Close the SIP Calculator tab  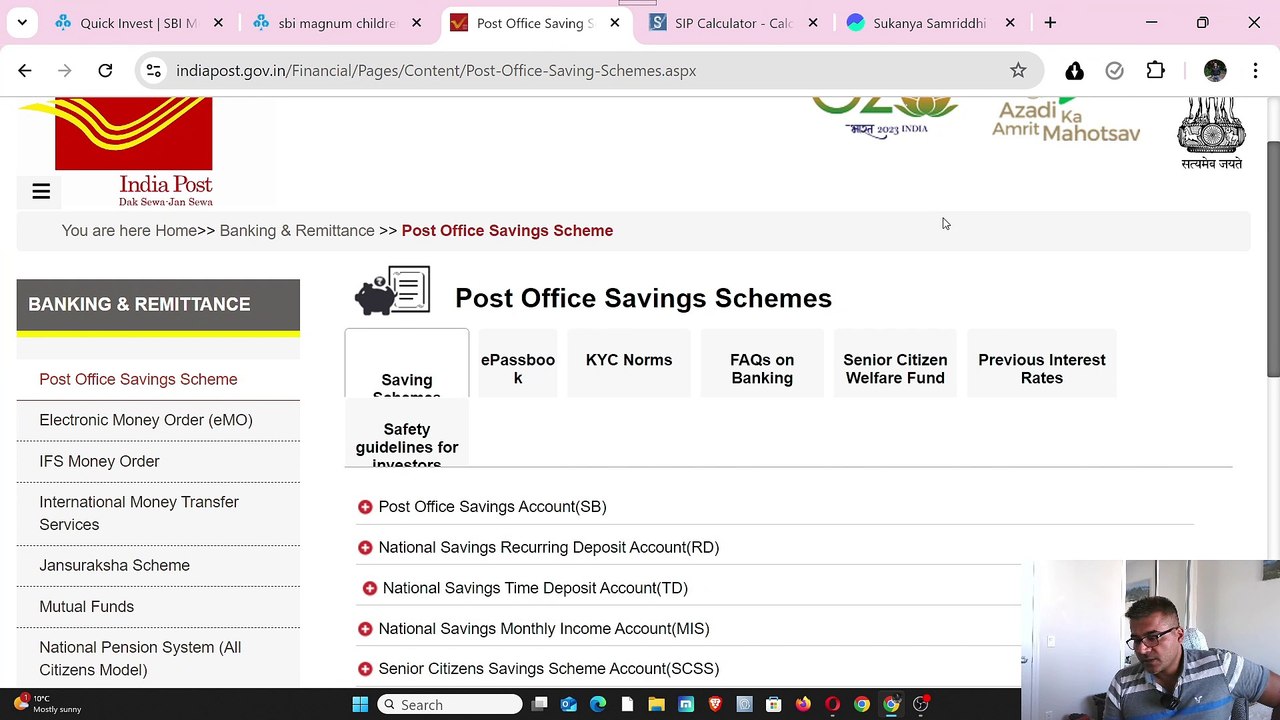click(x=812, y=23)
